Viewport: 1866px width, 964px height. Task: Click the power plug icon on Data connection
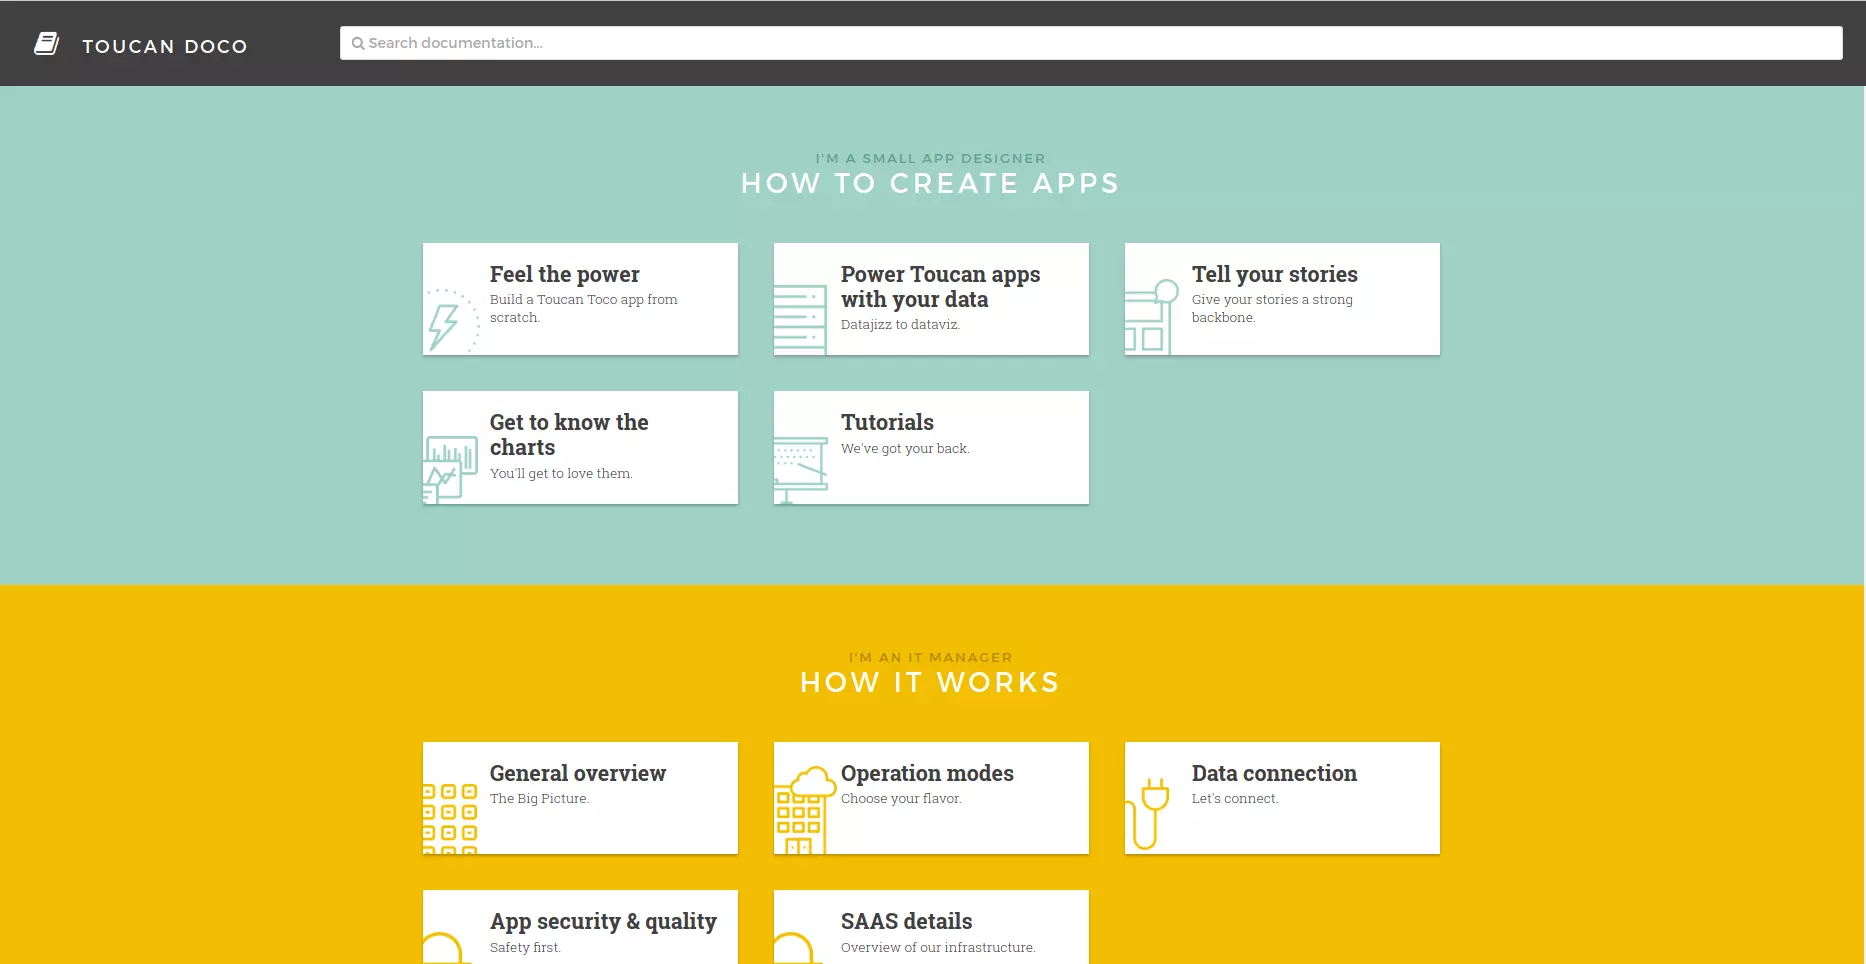1149,812
